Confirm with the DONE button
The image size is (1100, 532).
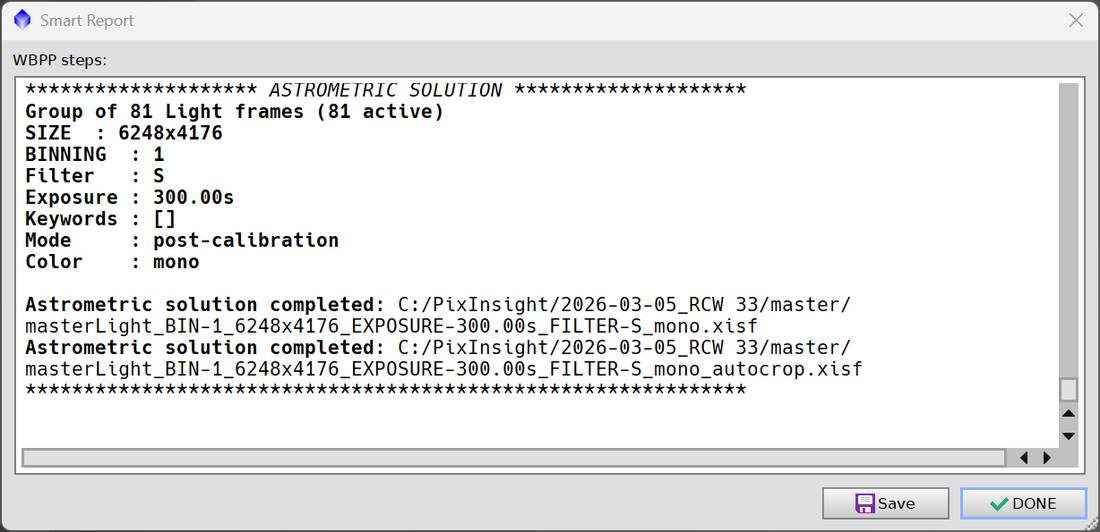click(x=1023, y=503)
